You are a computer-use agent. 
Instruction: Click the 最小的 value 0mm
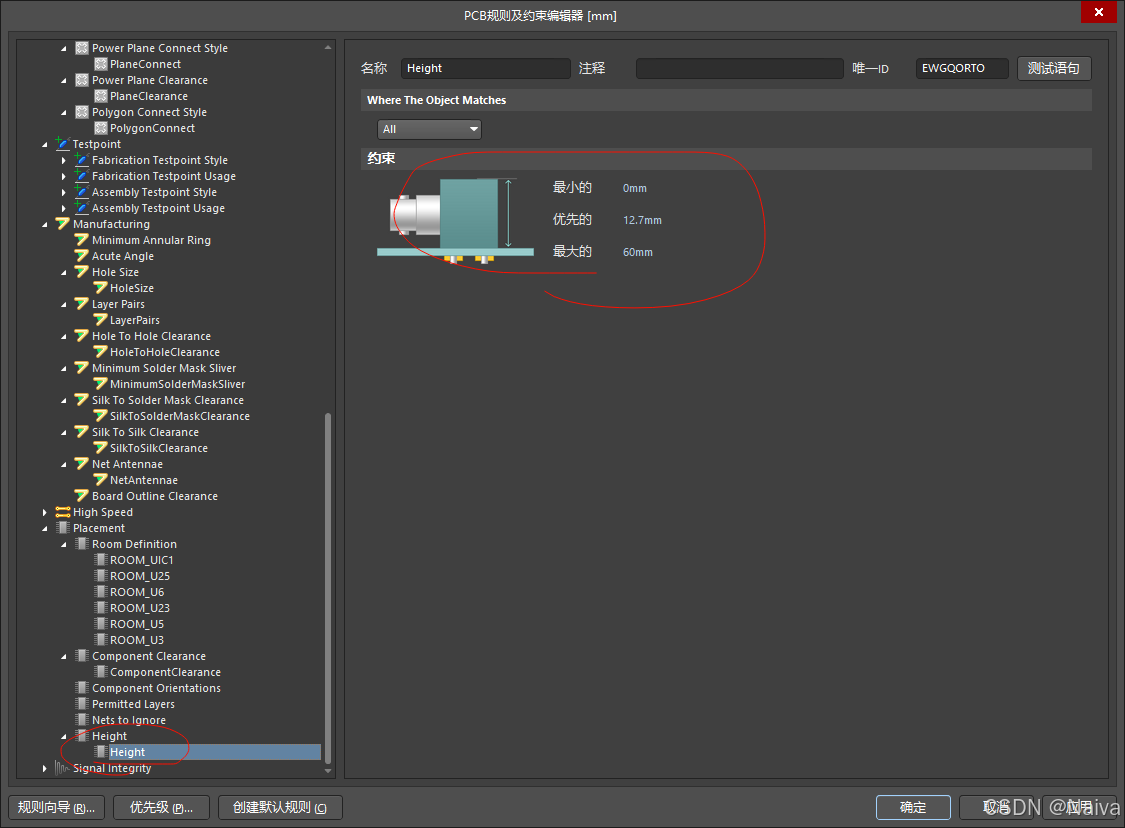[634, 188]
